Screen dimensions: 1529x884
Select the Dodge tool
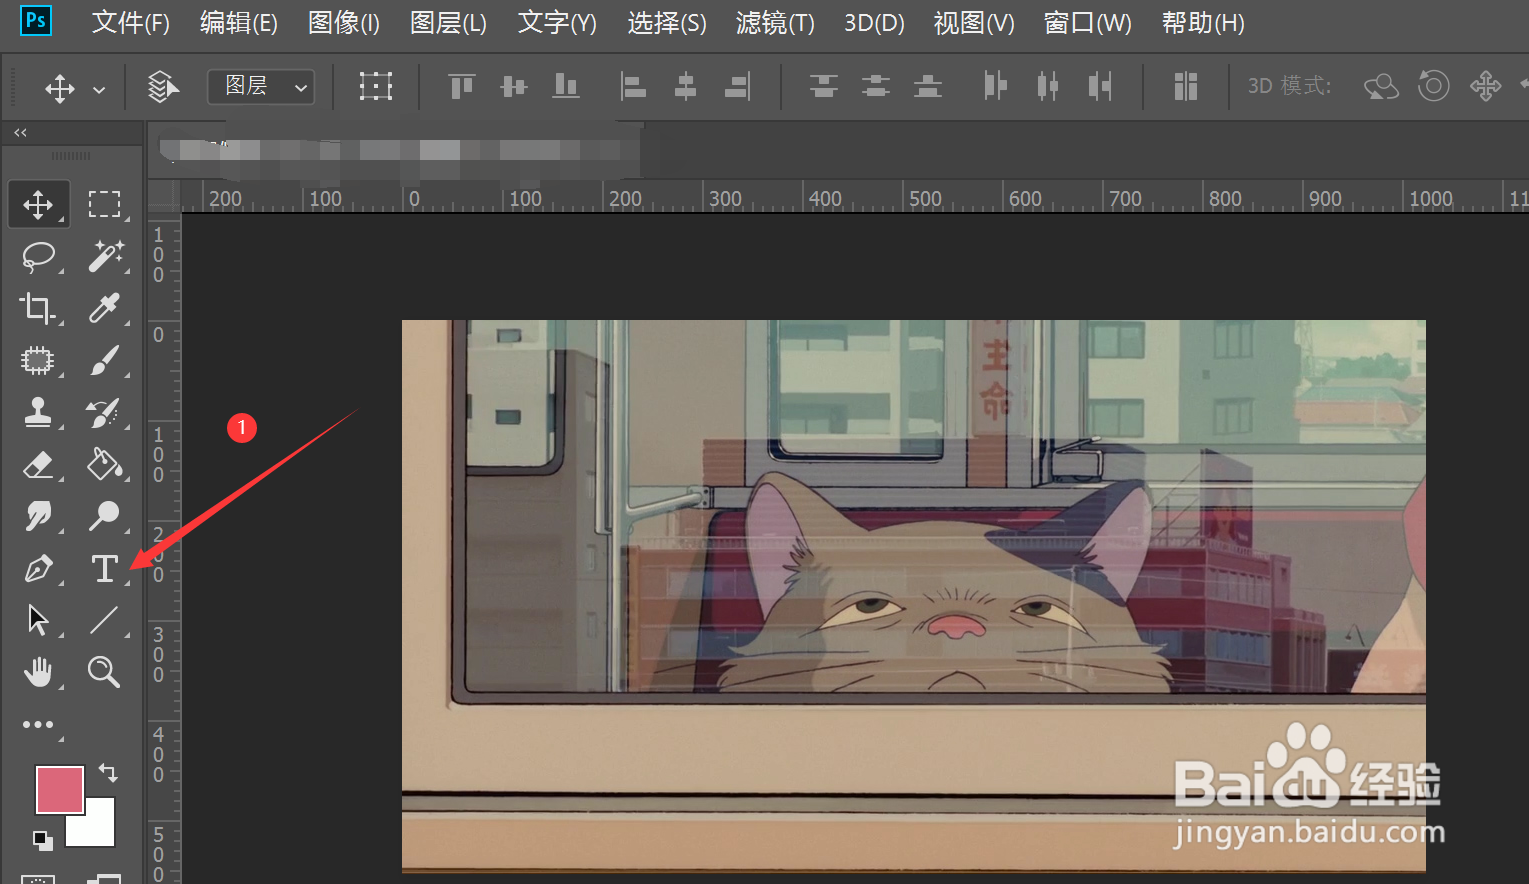(x=104, y=516)
